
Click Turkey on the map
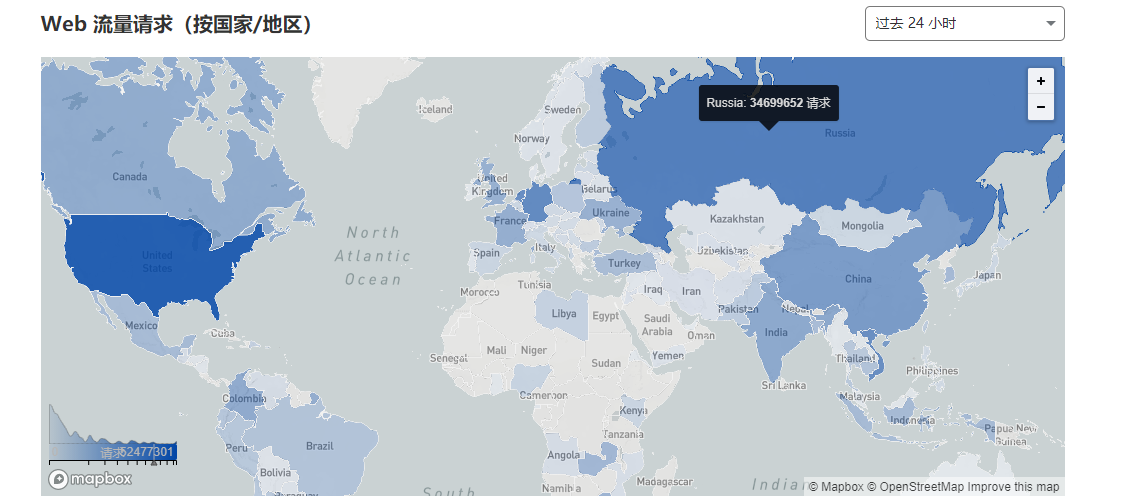click(x=623, y=263)
